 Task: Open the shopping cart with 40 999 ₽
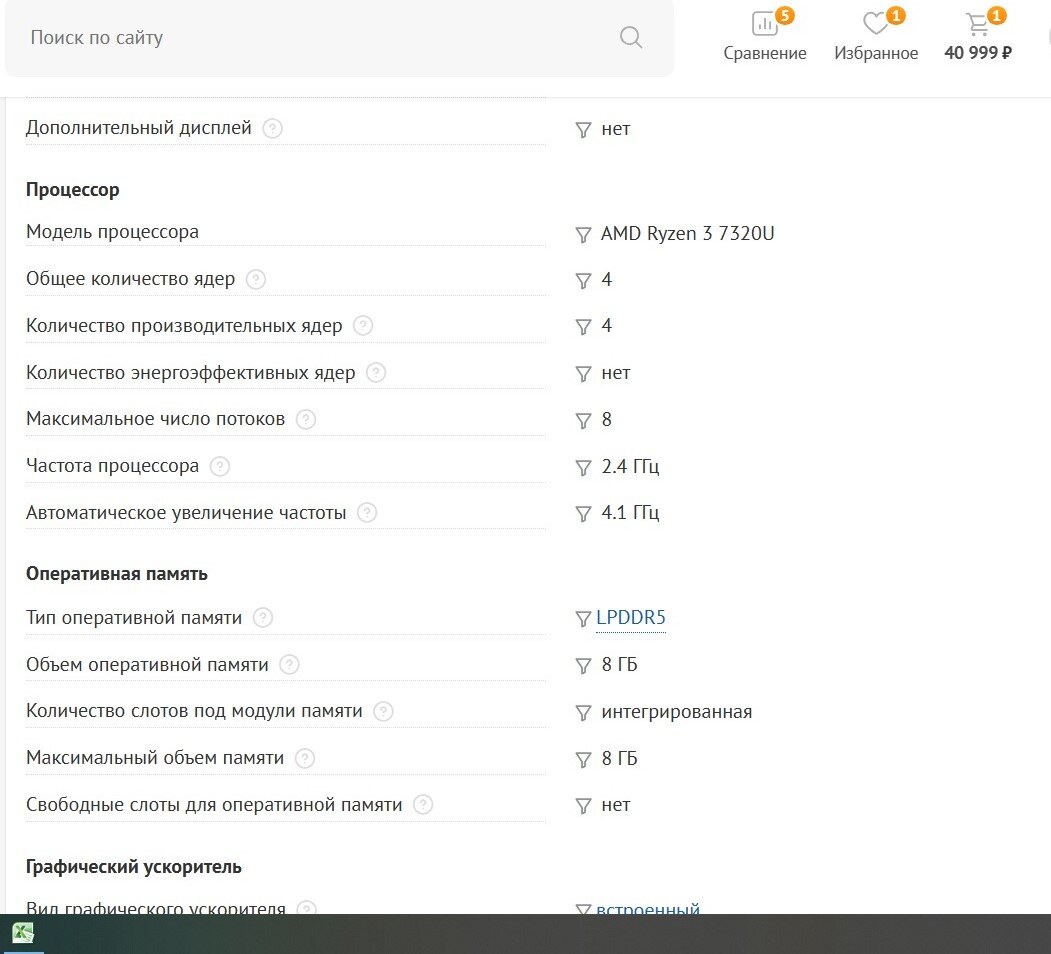pyautogui.click(x=978, y=35)
